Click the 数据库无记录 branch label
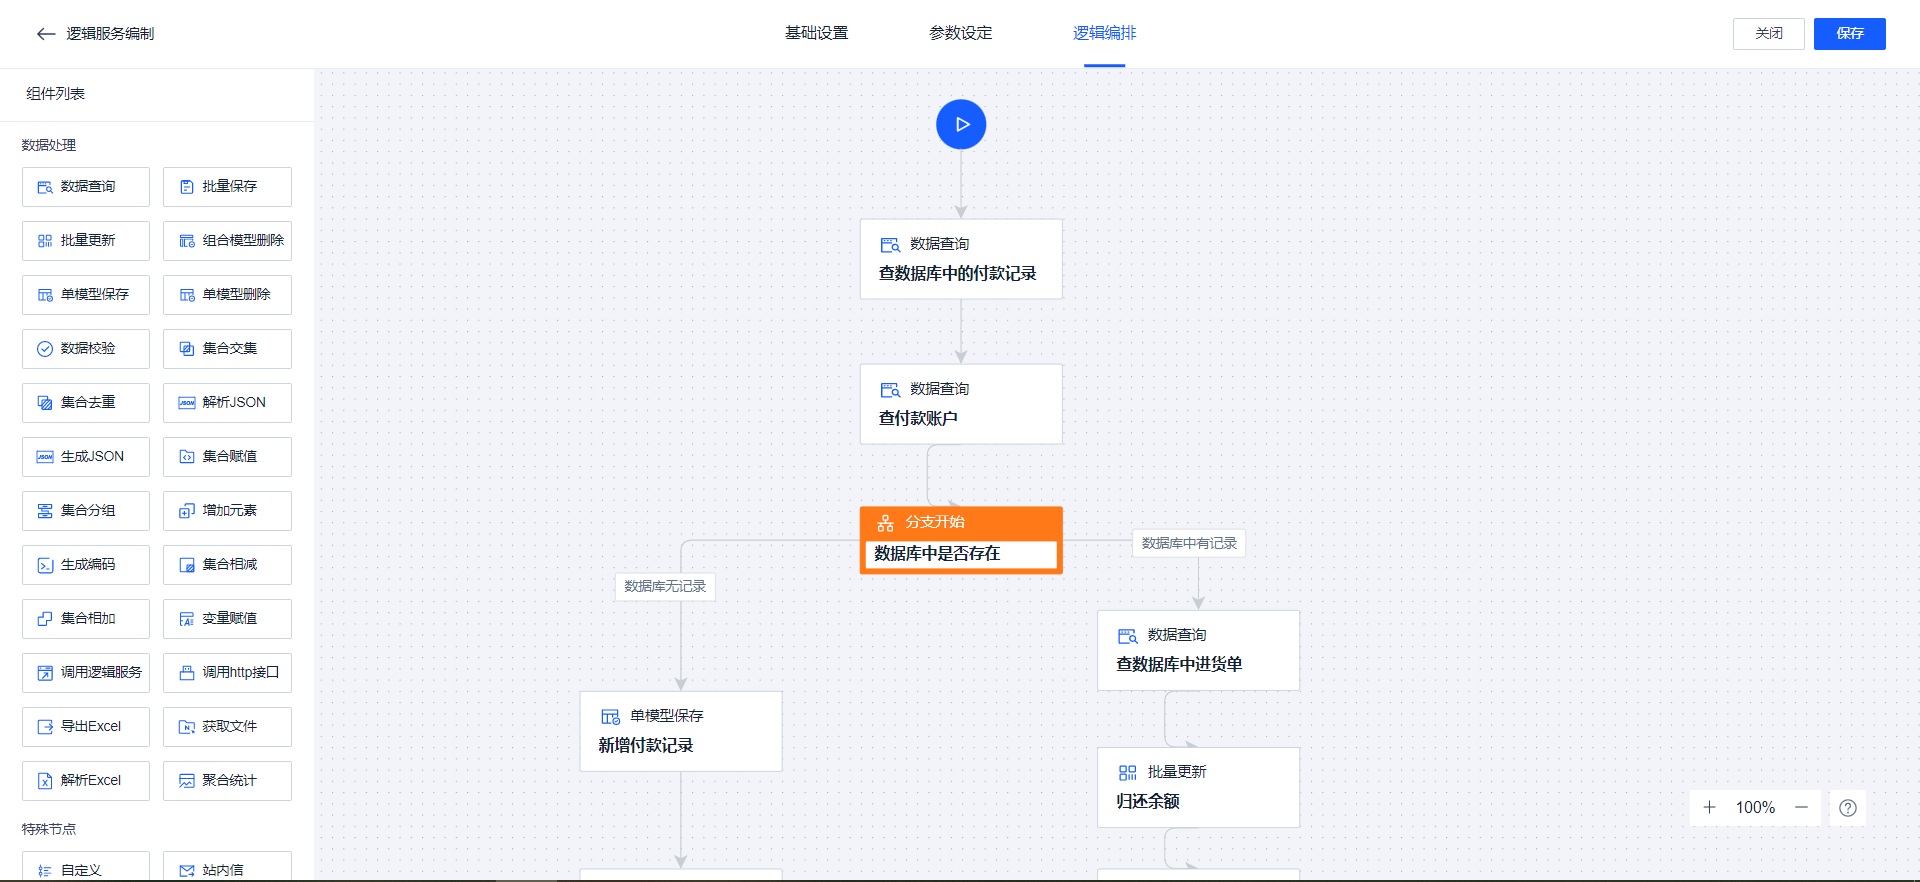The width and height of the screenshot is (1920, 882). (665, 586)
